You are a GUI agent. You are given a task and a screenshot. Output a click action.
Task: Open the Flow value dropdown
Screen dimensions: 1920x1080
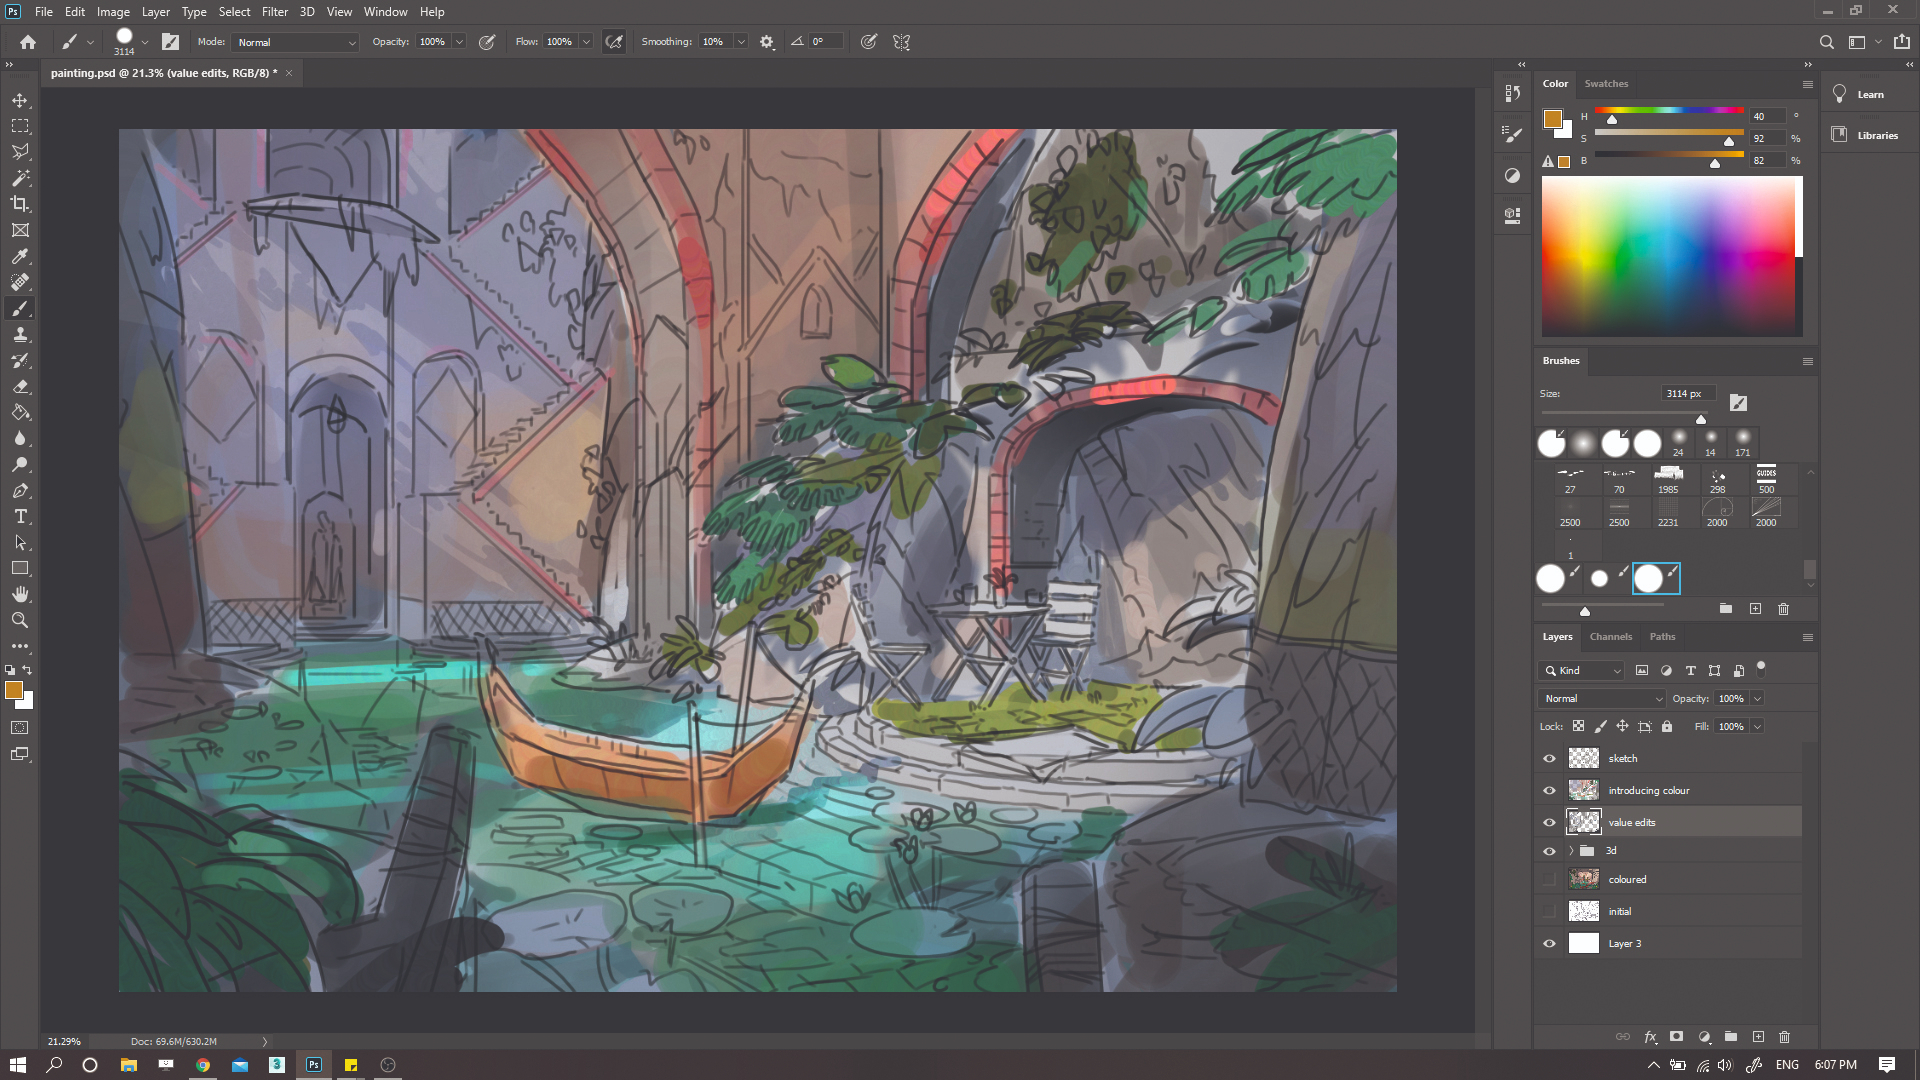coord(586,42)
